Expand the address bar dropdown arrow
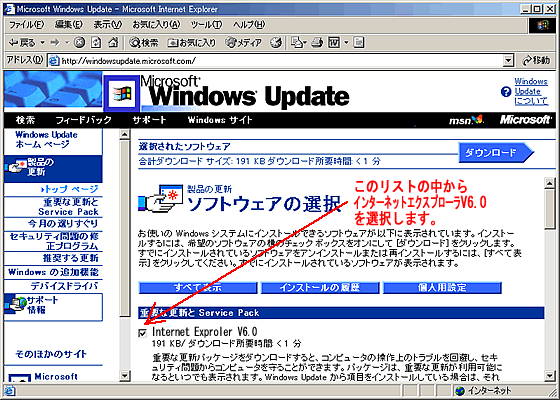 [x=508, y=61]
